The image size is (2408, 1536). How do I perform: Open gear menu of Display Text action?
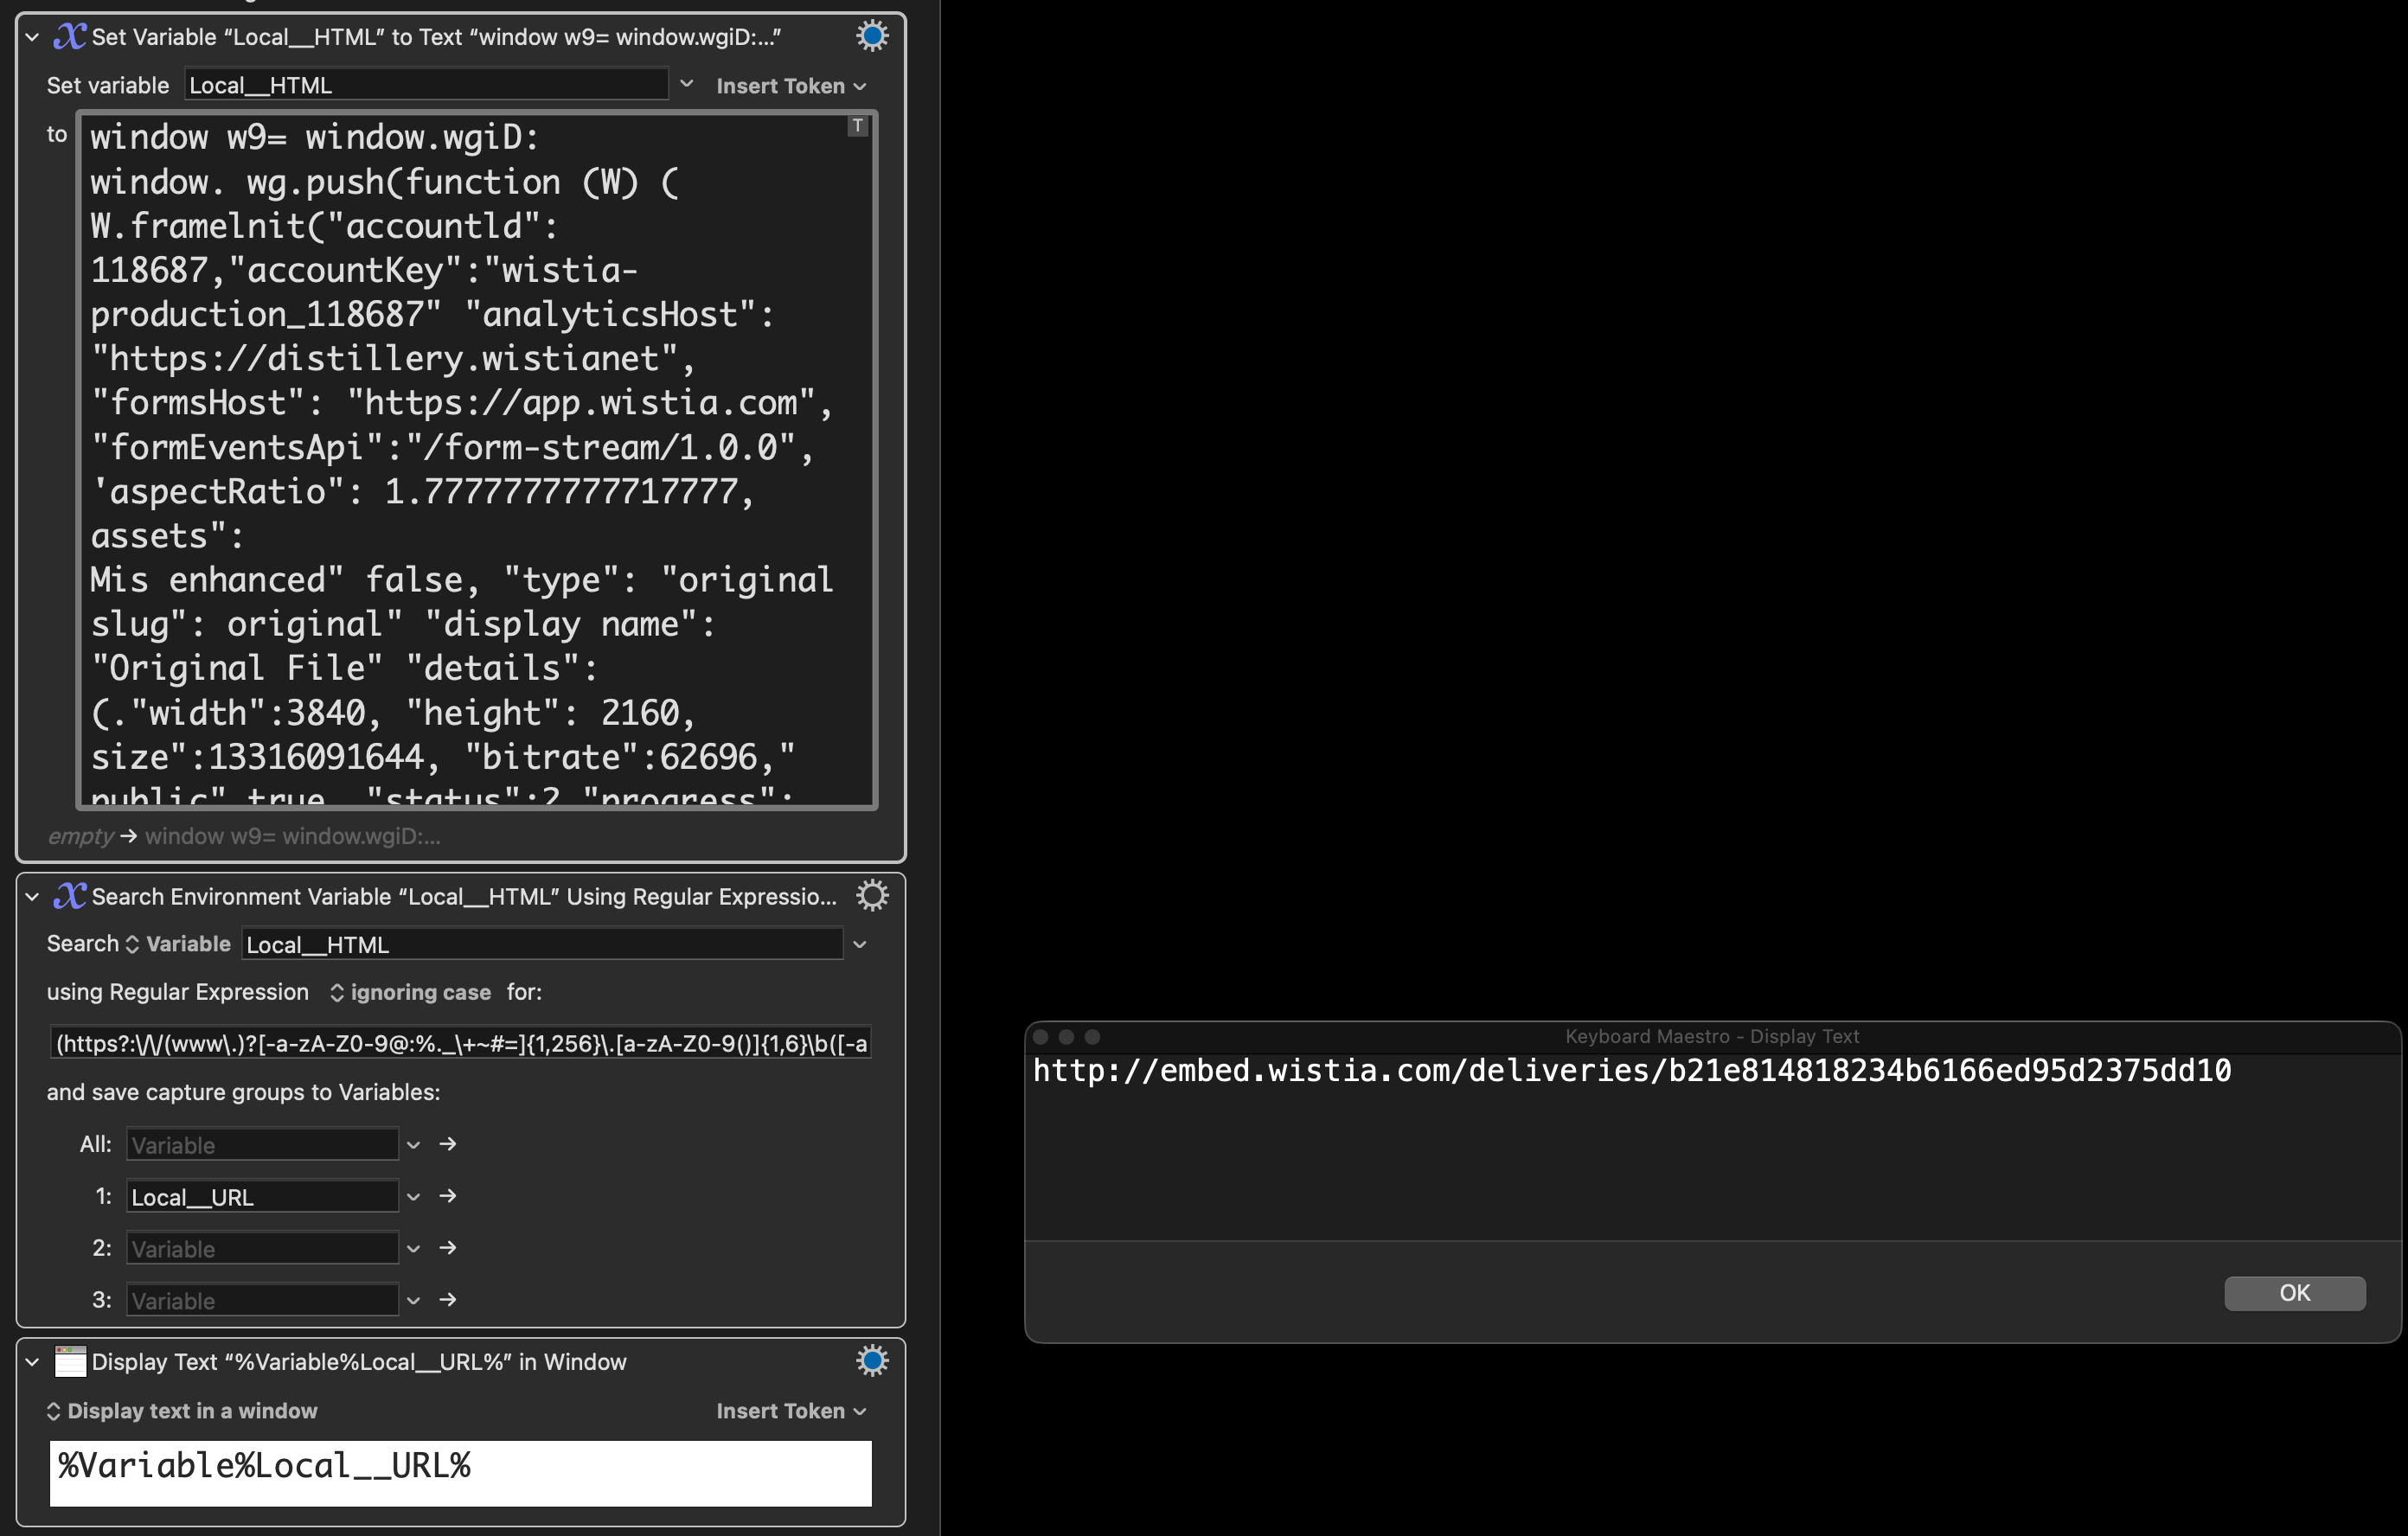(x=872, y=1361)
